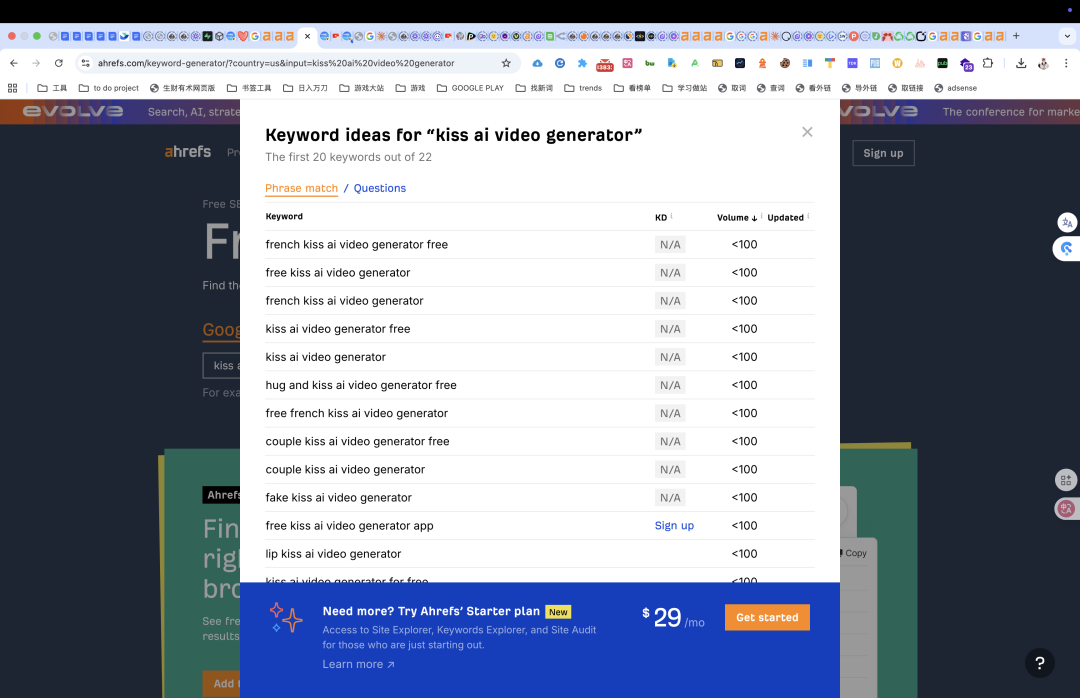This screenshot has width=1080, height=698.
Task: Click the Sign up button in page header
Action: pyautogui.click(x=883, y=153)
